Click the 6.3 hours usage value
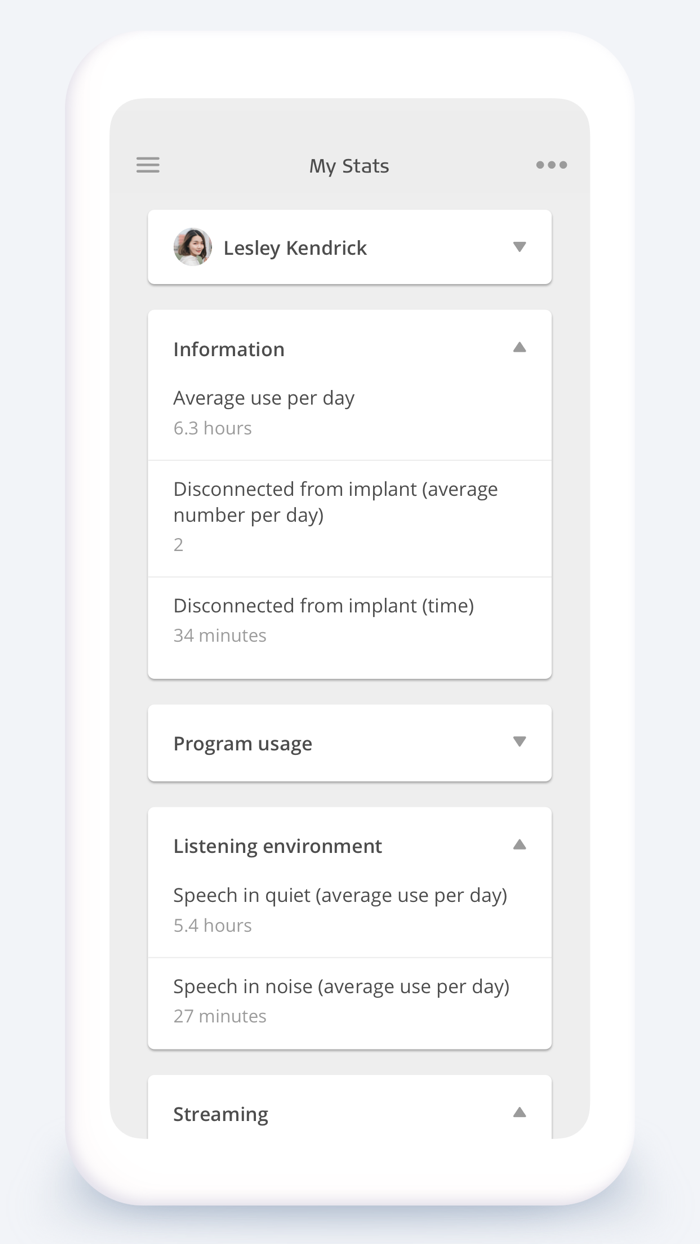700x1244 pixels. (212, 427)
